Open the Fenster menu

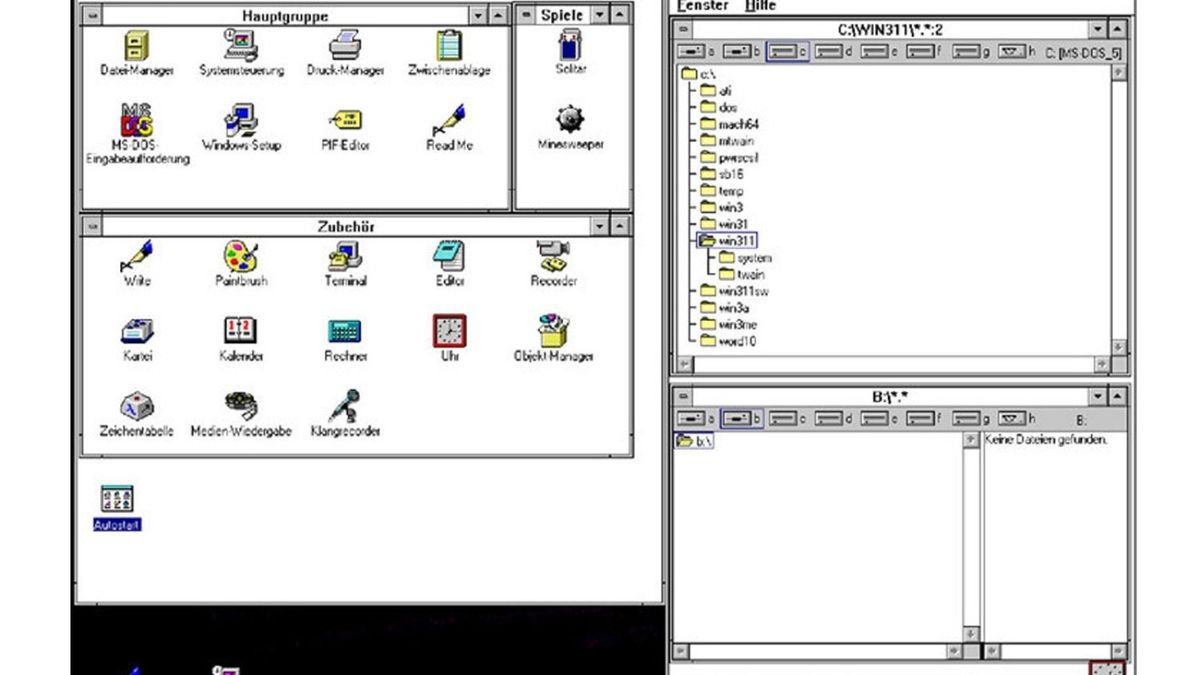[702, 5]
